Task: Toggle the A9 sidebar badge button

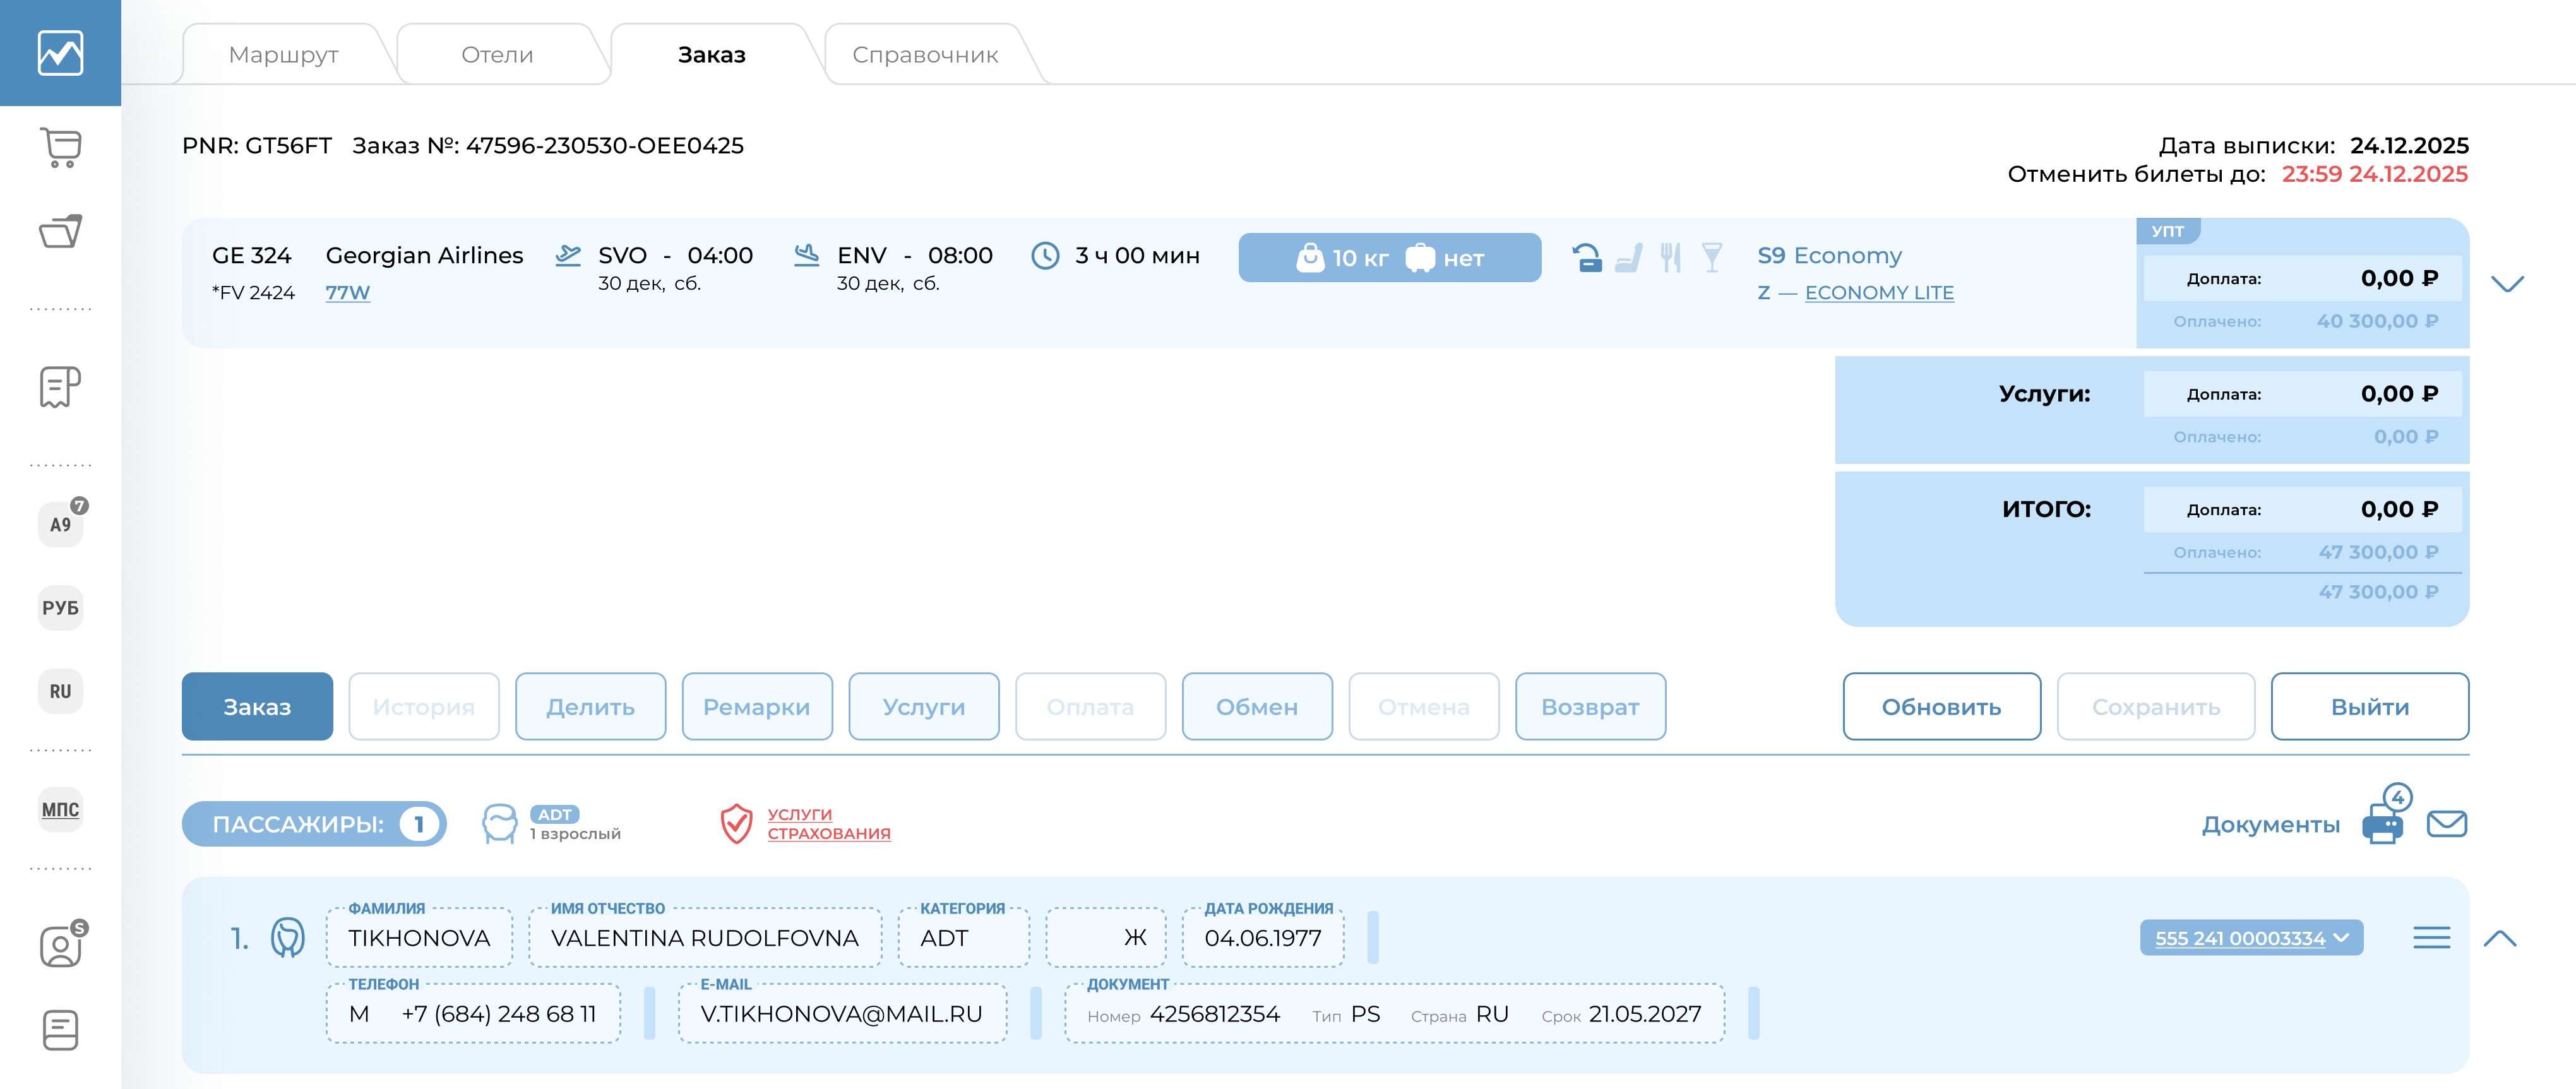Action: [60, 524]
